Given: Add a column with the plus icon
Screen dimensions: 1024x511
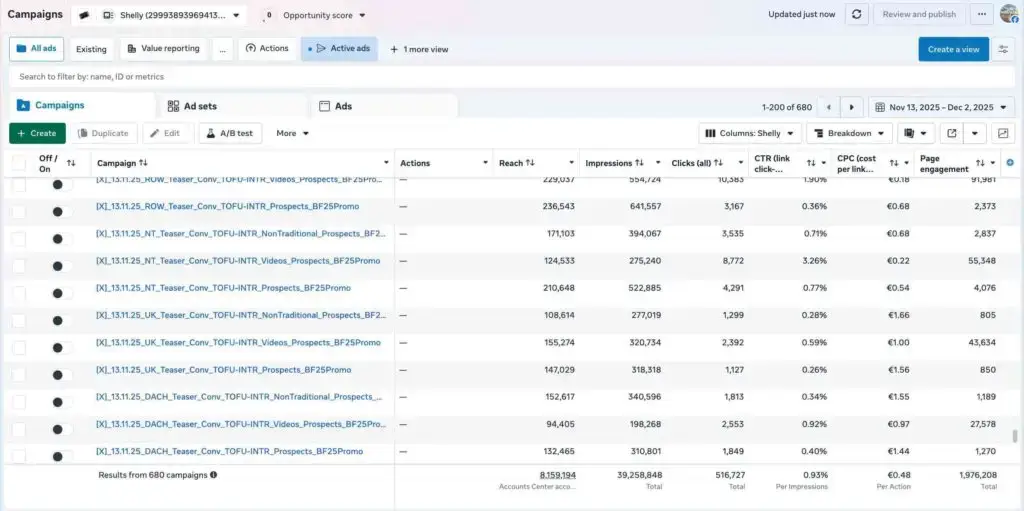Looking at the screenshot, I should pyautogui.click(x=1011, y=163).
